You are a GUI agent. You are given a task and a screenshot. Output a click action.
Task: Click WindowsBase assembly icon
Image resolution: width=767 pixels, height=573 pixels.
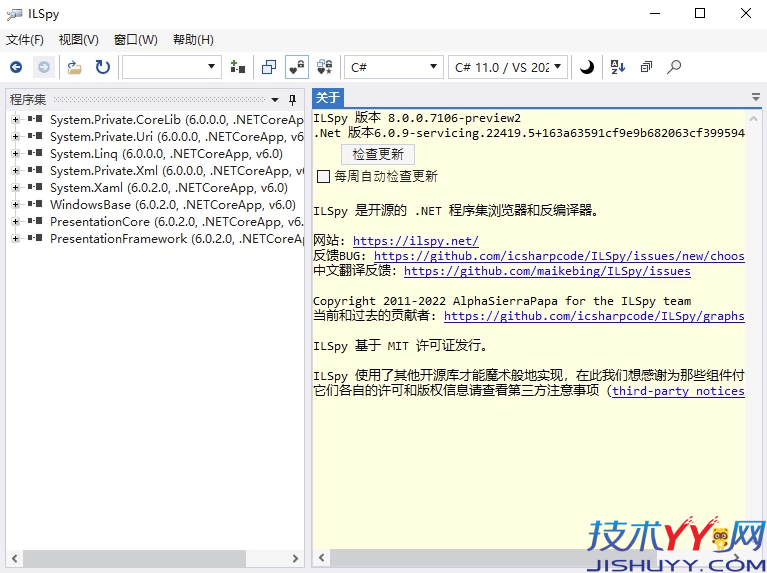[35, 204]
